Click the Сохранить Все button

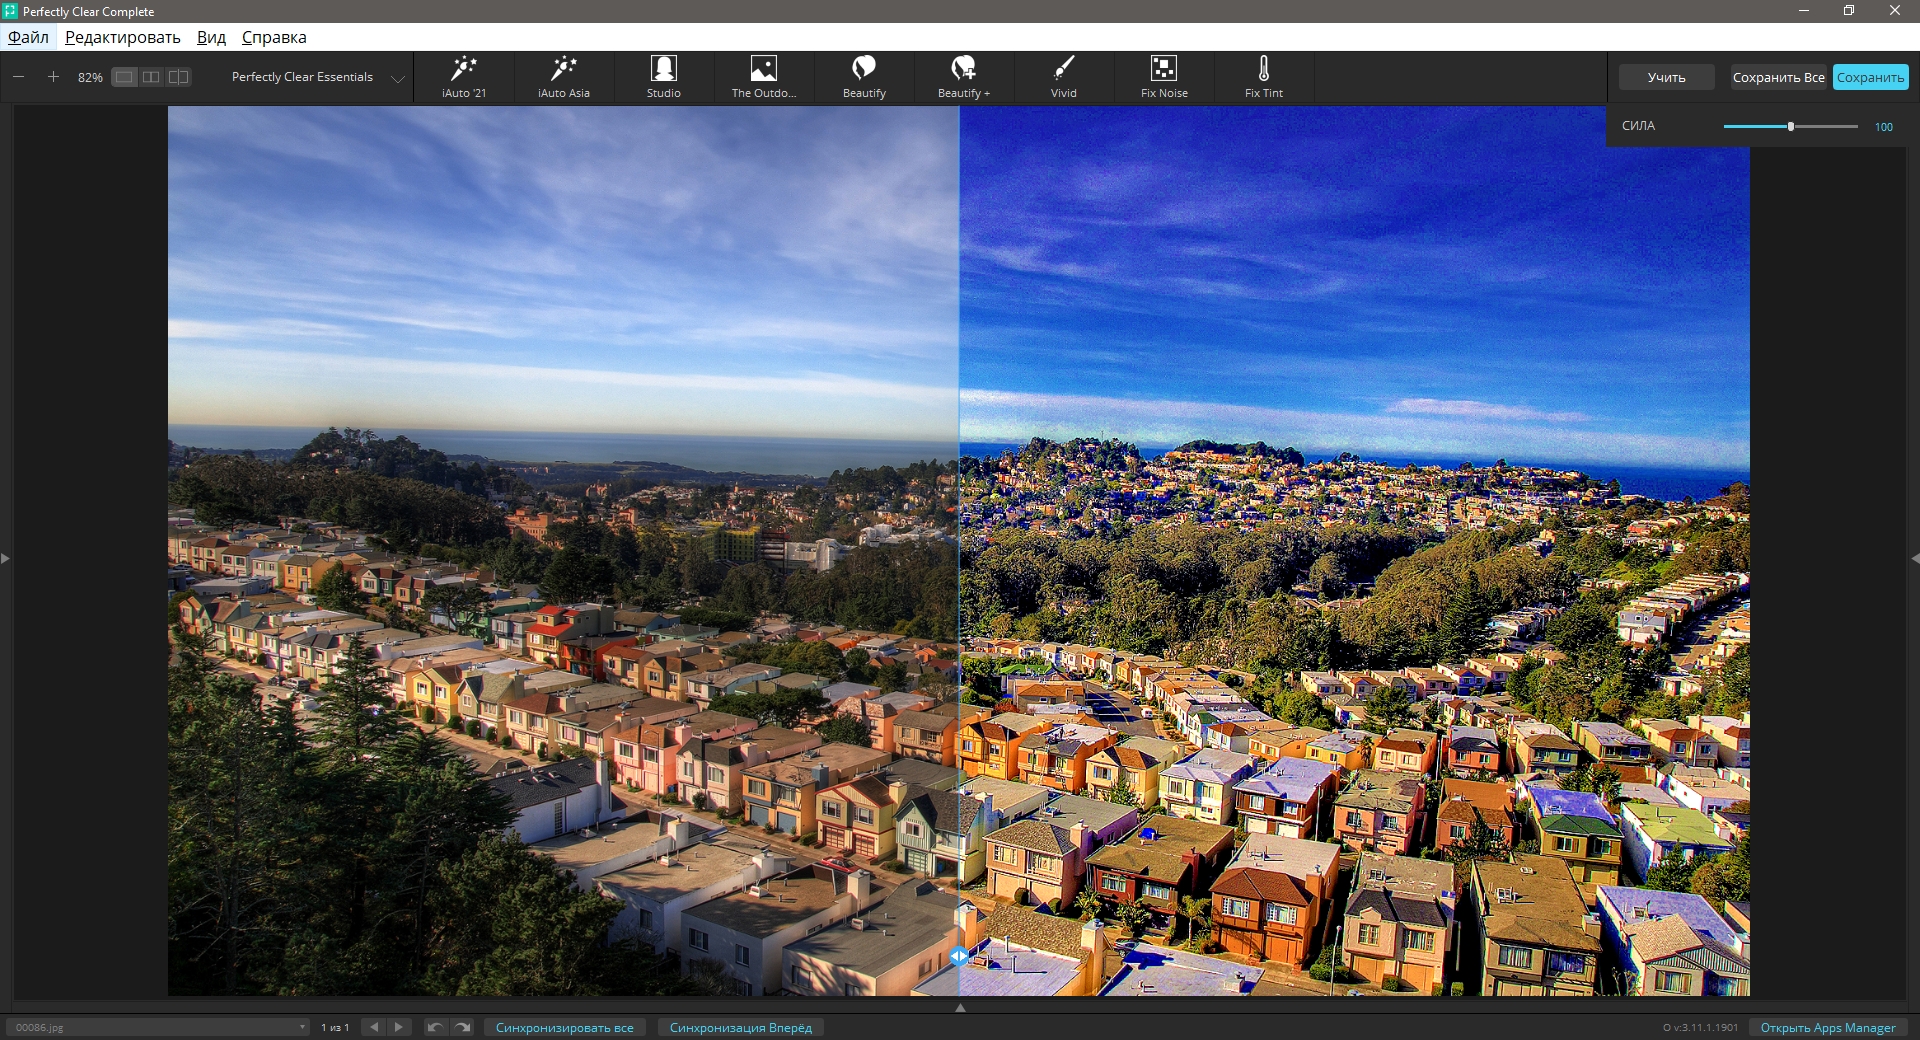[x=1778, y=77]
